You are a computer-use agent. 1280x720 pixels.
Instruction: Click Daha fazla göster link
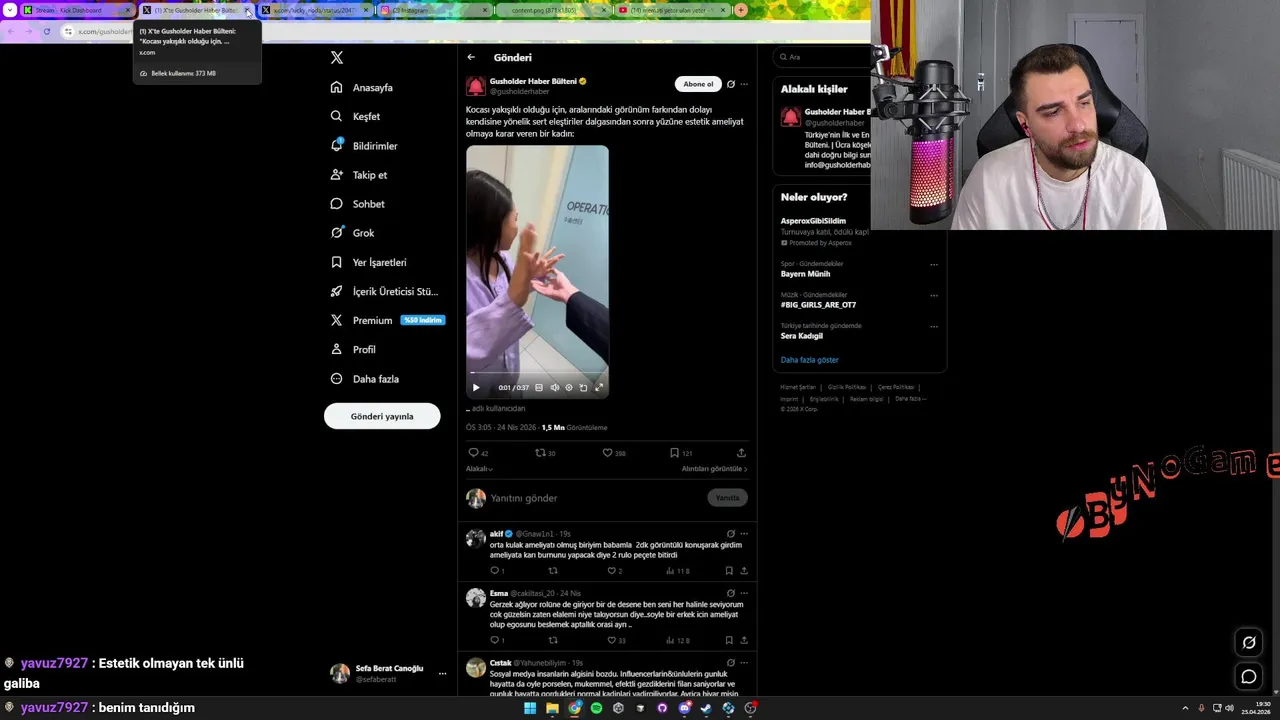click(810, 360)
